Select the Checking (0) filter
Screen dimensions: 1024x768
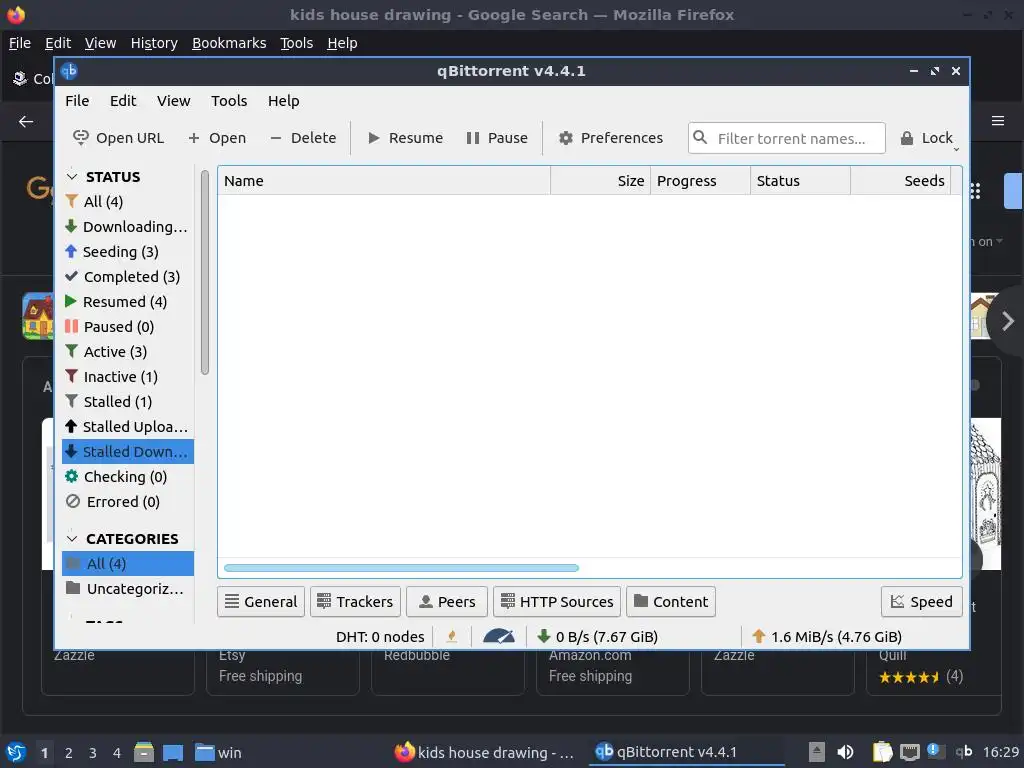pyautogui.click(x=128, y=477)
